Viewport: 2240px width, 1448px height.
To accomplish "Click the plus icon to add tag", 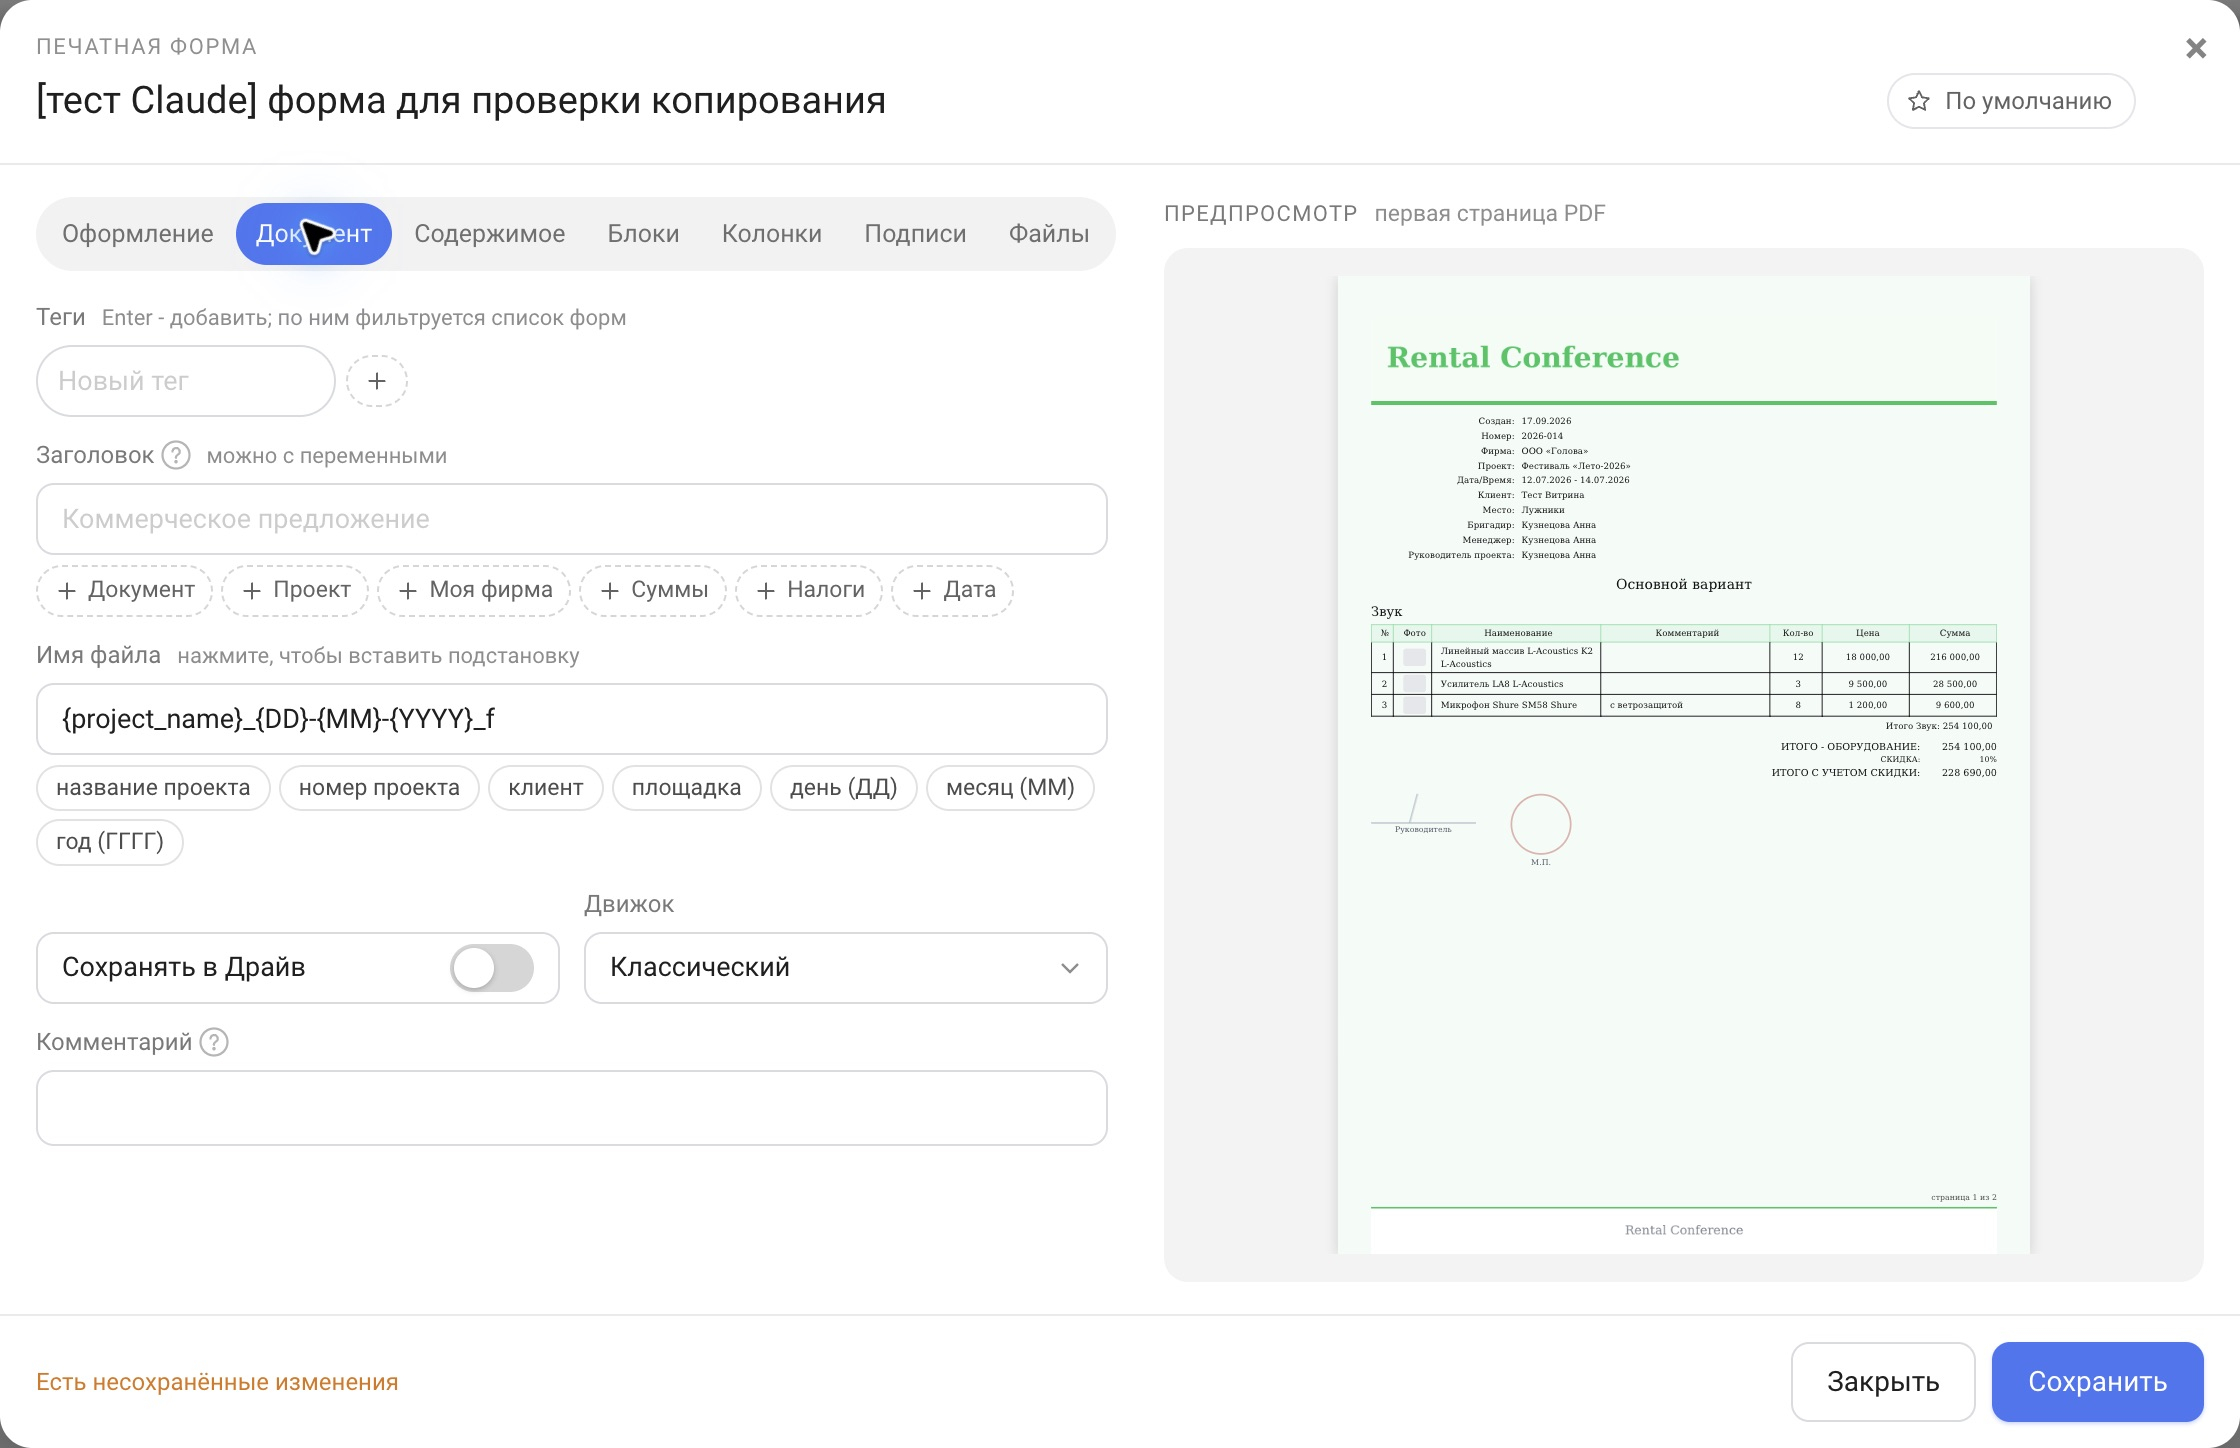I will [x=377, y=381].
